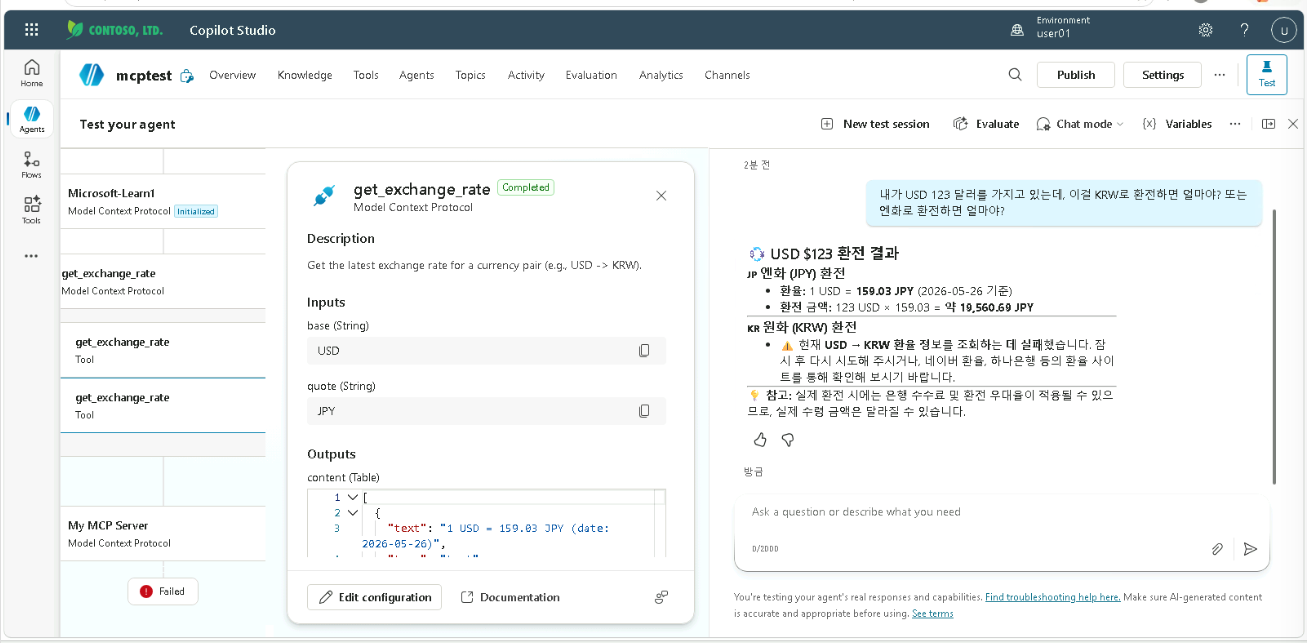Click the Settings button
The image size is (1307, 643).
[1162, 75]
